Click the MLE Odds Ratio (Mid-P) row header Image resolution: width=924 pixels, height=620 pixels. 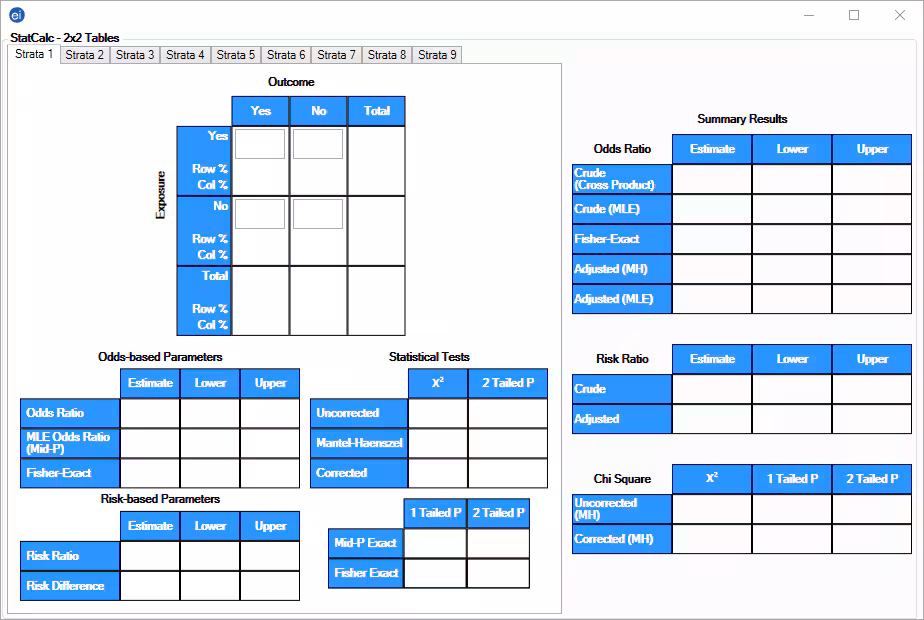pyautogui.click(x=69, y=442)
